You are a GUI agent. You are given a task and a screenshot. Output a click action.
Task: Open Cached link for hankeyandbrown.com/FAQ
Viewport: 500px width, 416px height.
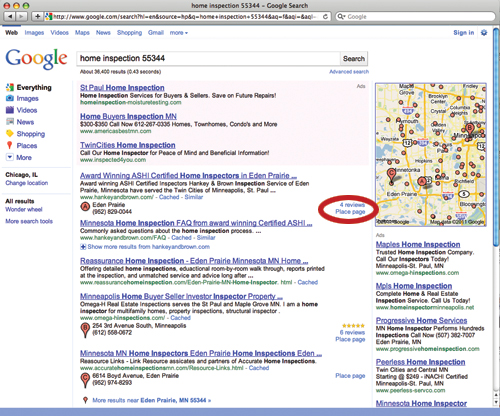point(181,238)
